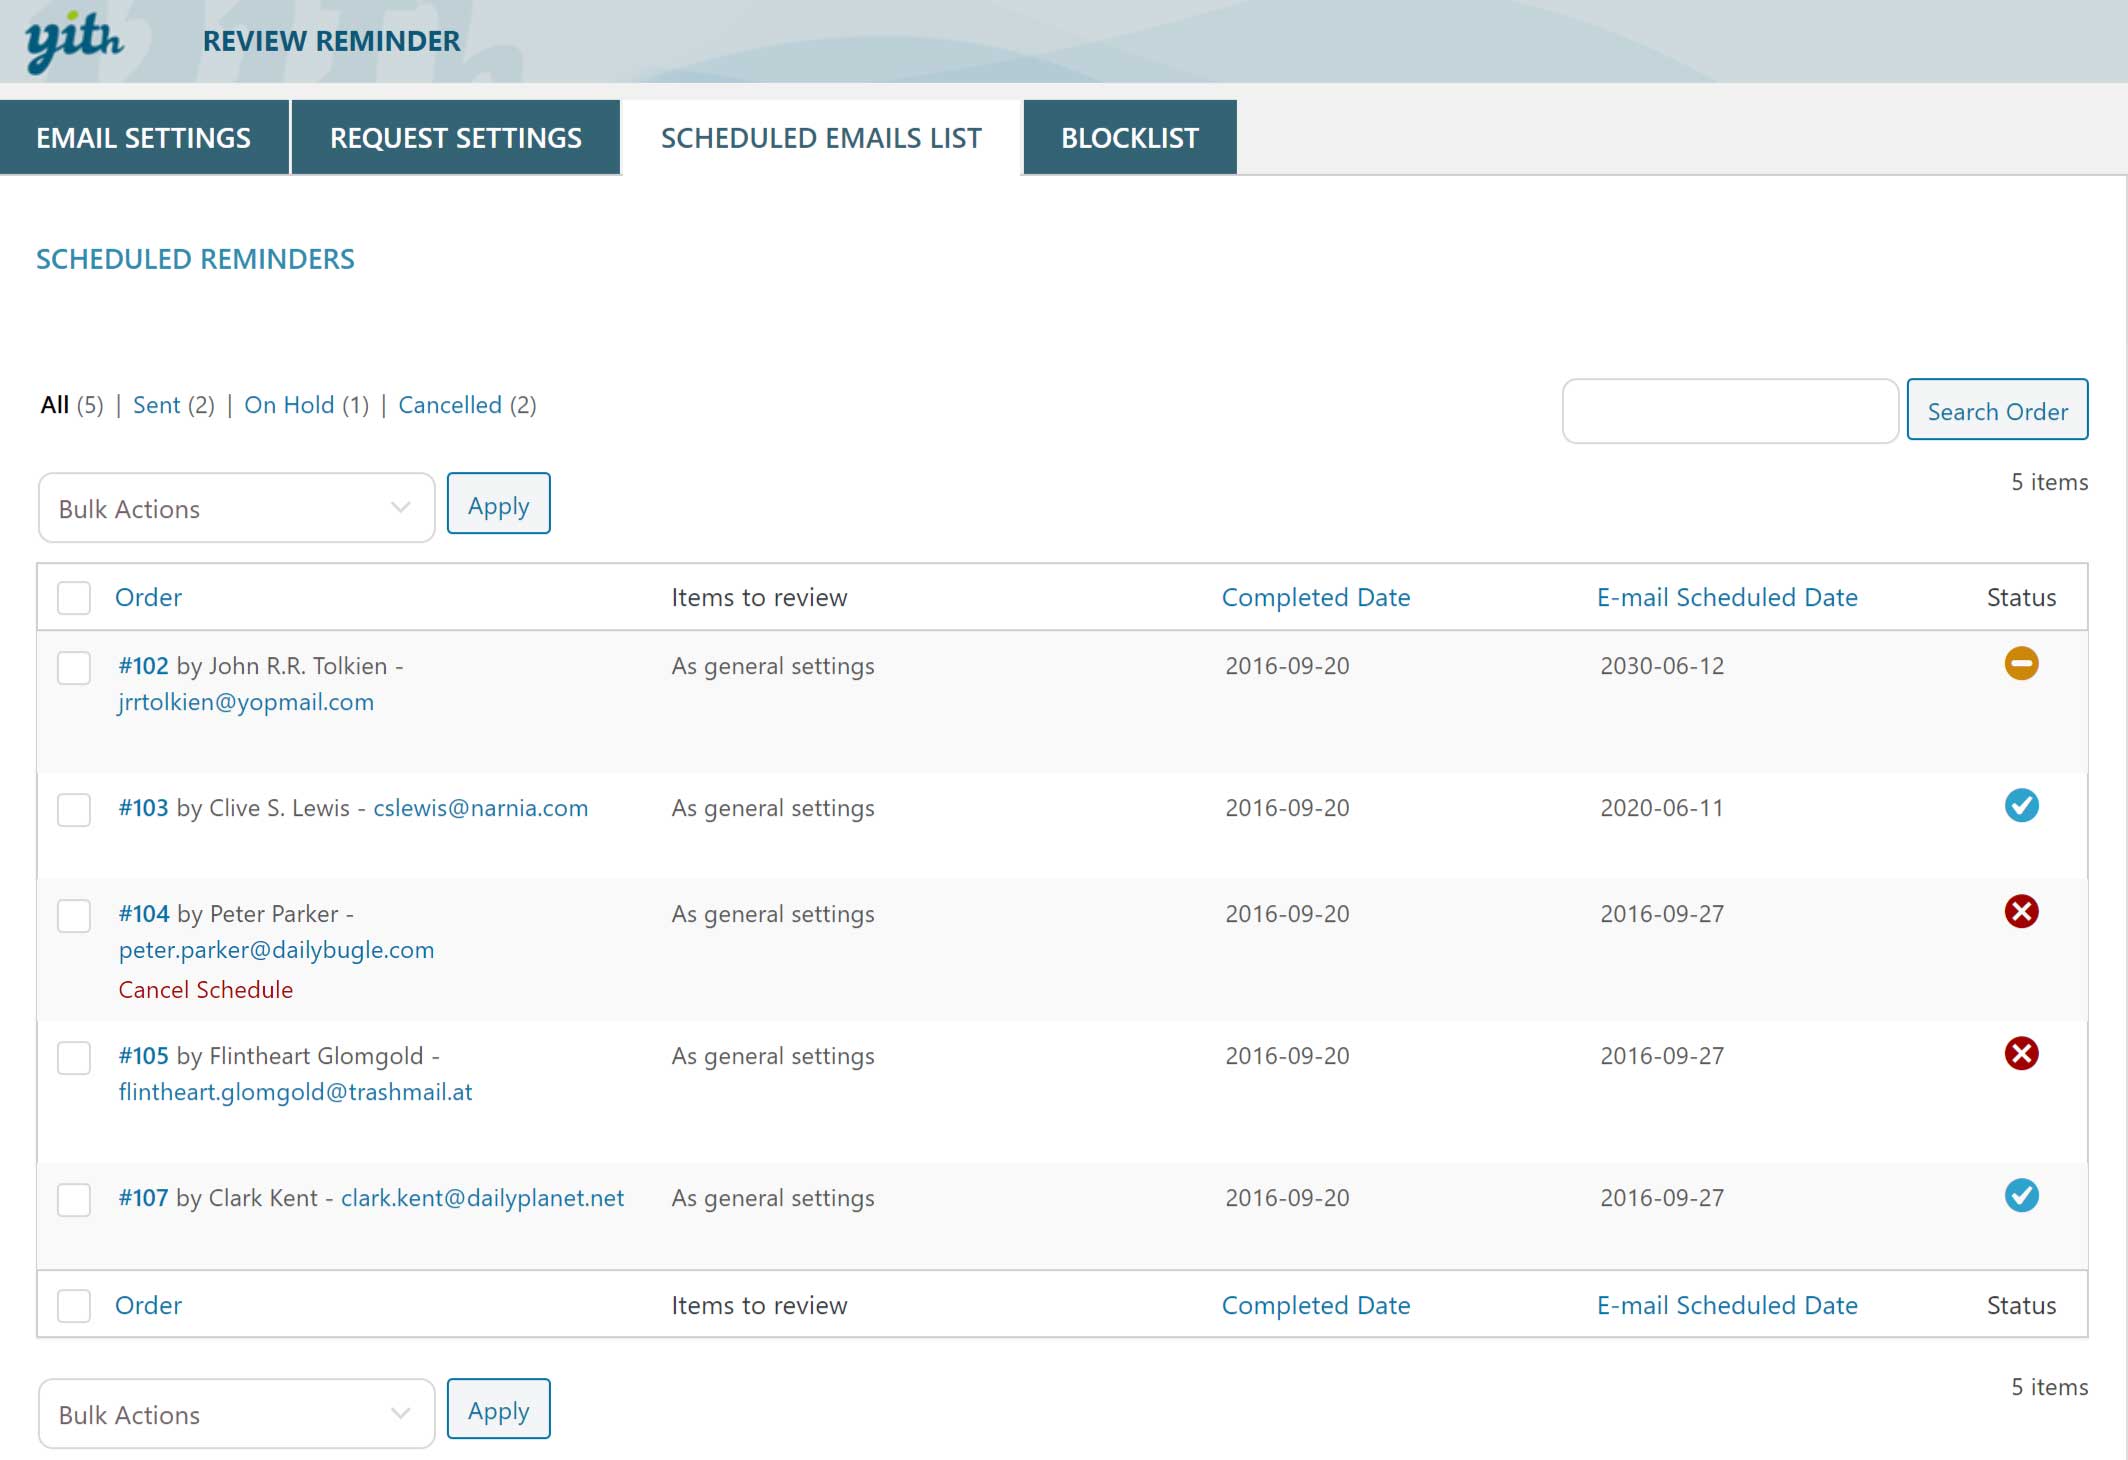This screenshot has width=2128, height=1460.
Task: Click the sent checkmark icon for order #107
Action: pyautogui.click(x=2021, y=1196)
